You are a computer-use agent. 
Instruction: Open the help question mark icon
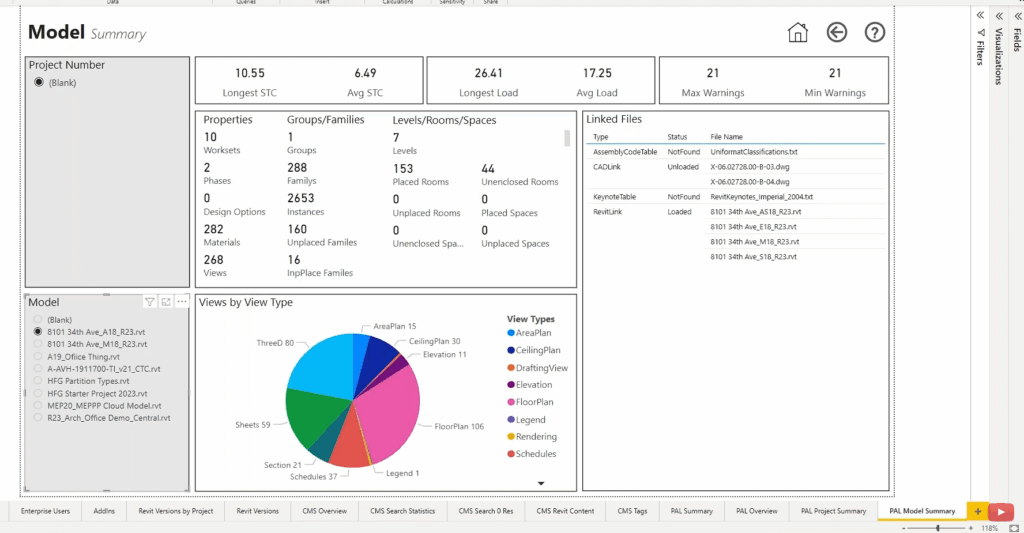click(874, 32)
